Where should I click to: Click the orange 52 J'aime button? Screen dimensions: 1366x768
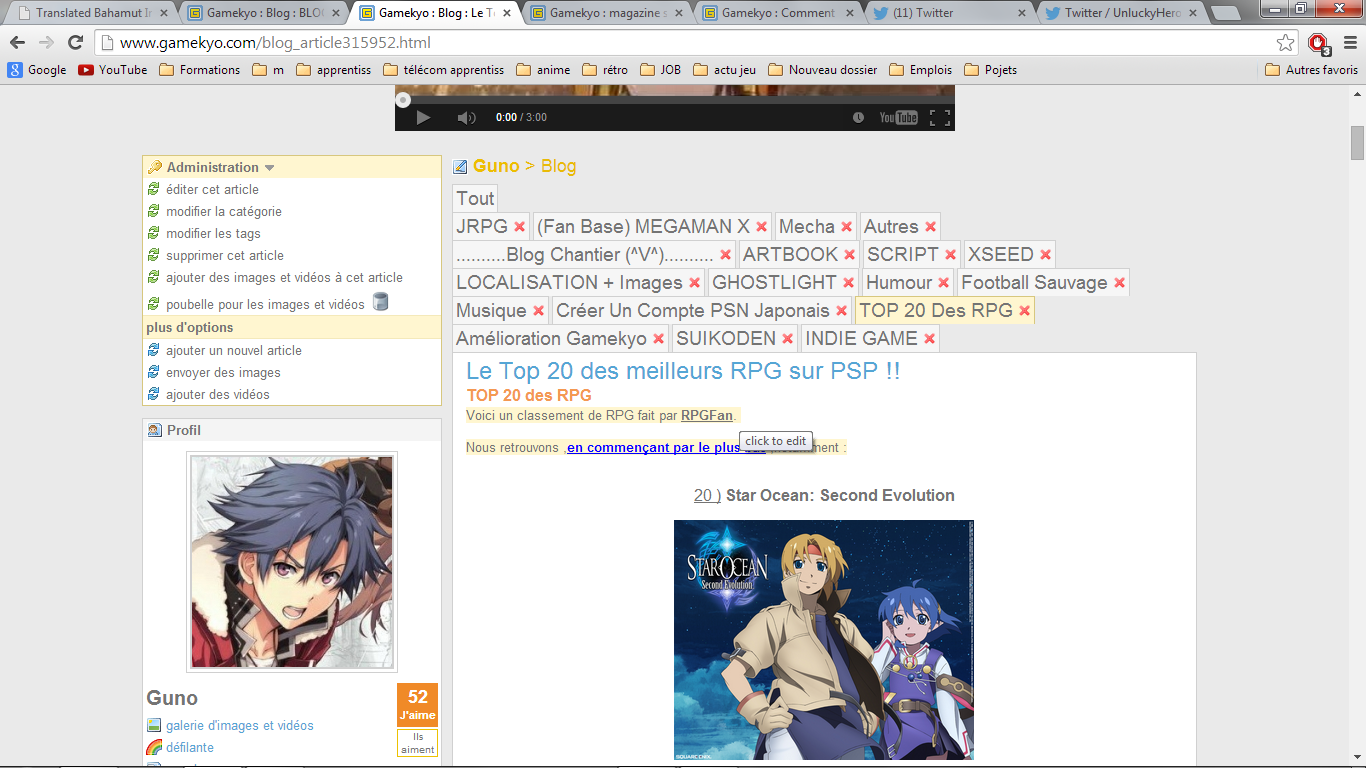(x=417, y=704)
